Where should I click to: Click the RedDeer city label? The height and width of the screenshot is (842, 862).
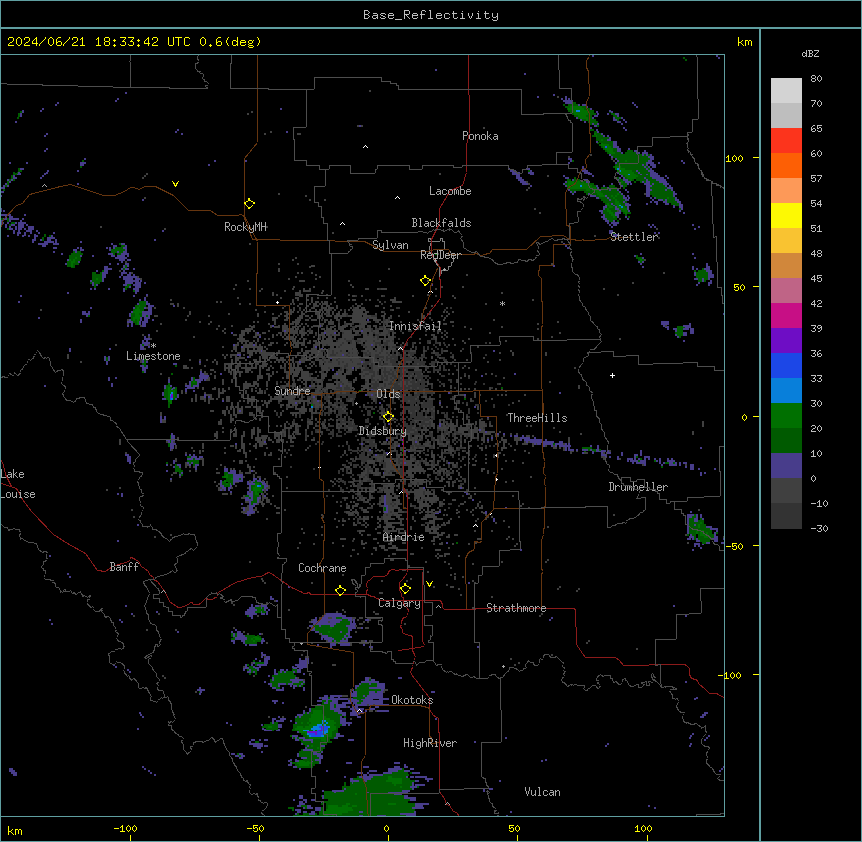(x=440, y=255)
